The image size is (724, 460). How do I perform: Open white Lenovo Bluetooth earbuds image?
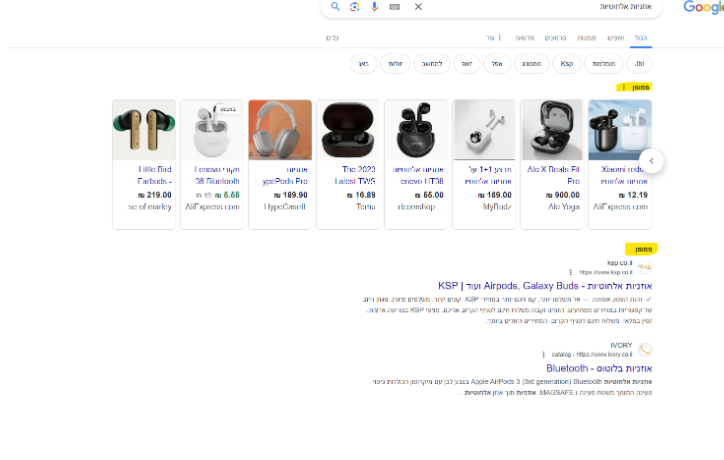212,130
